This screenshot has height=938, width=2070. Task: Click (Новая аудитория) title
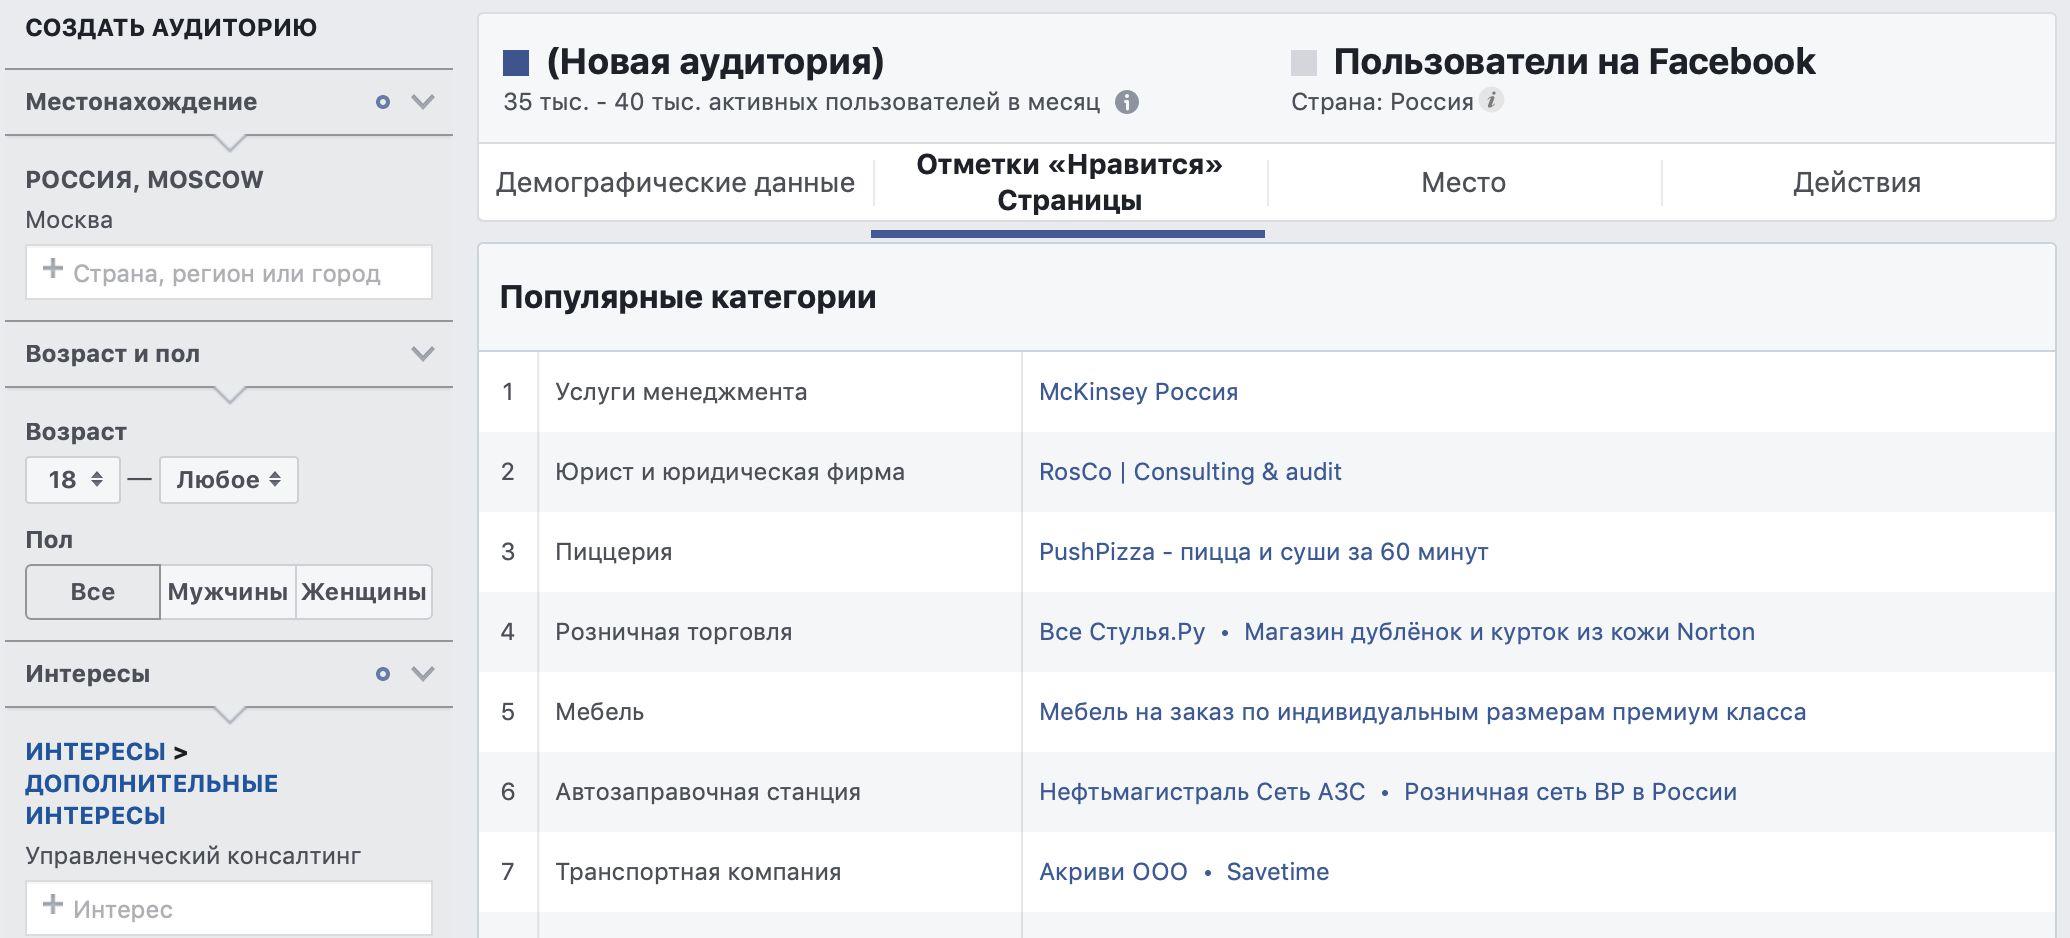coord(716,62)
